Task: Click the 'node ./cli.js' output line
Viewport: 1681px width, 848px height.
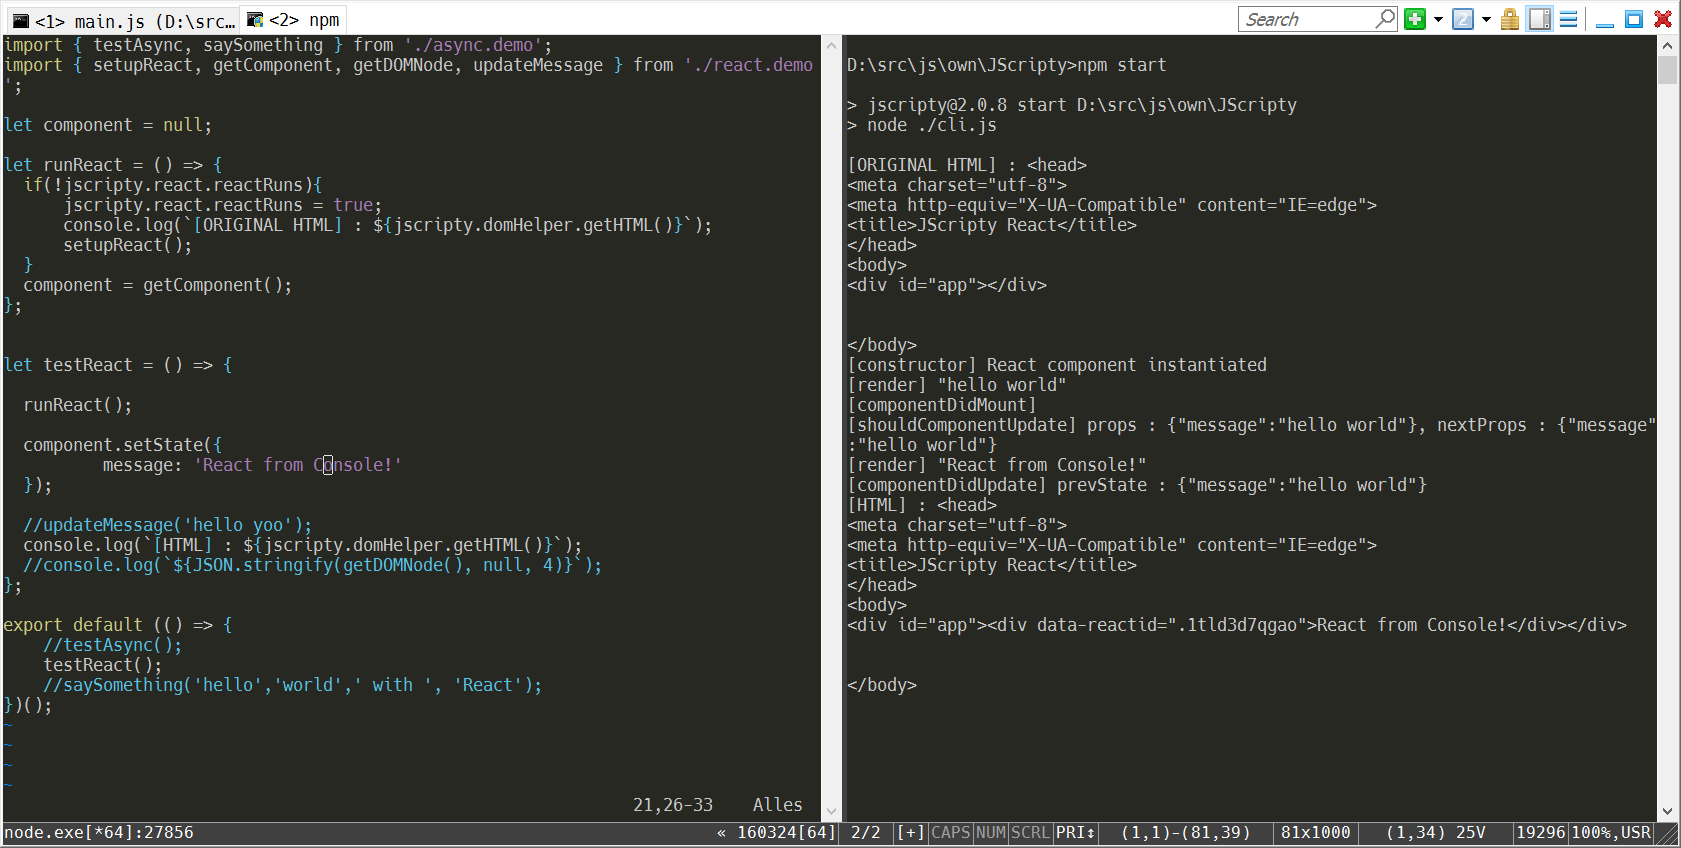Action: 922,125
